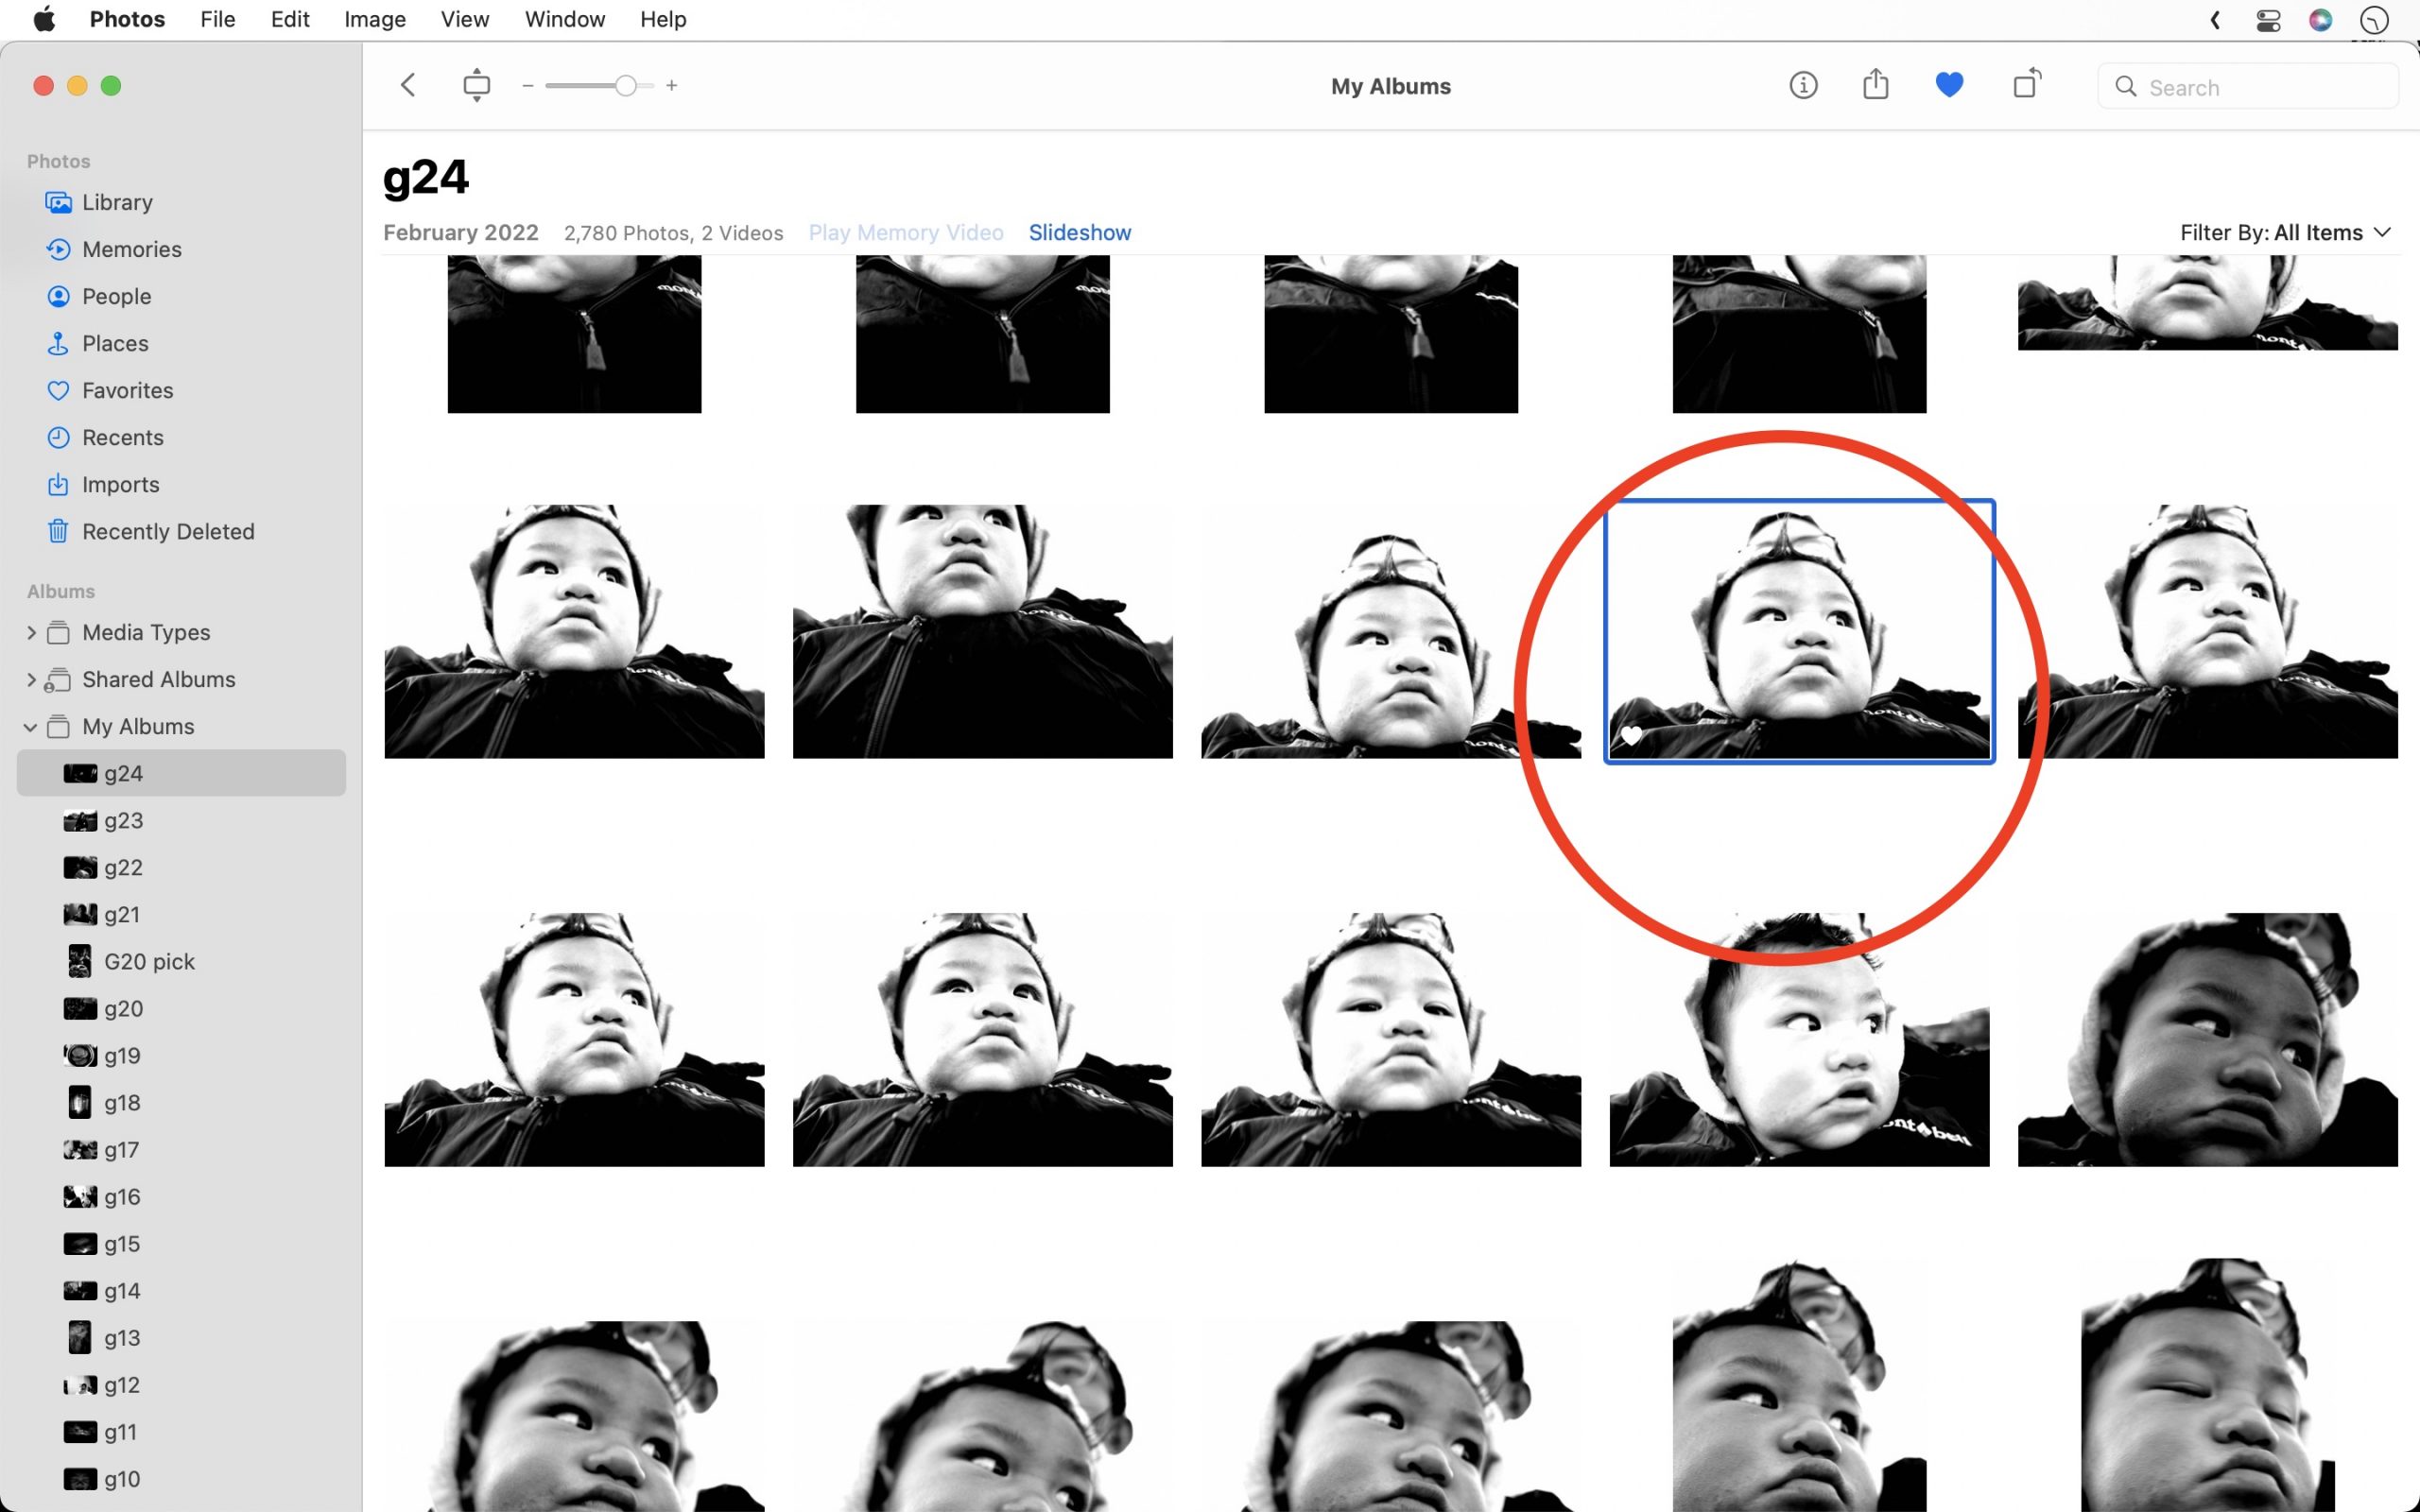Open the Image menu
This screenshot has height=1512, width=2420.
(x=375, y=19)
